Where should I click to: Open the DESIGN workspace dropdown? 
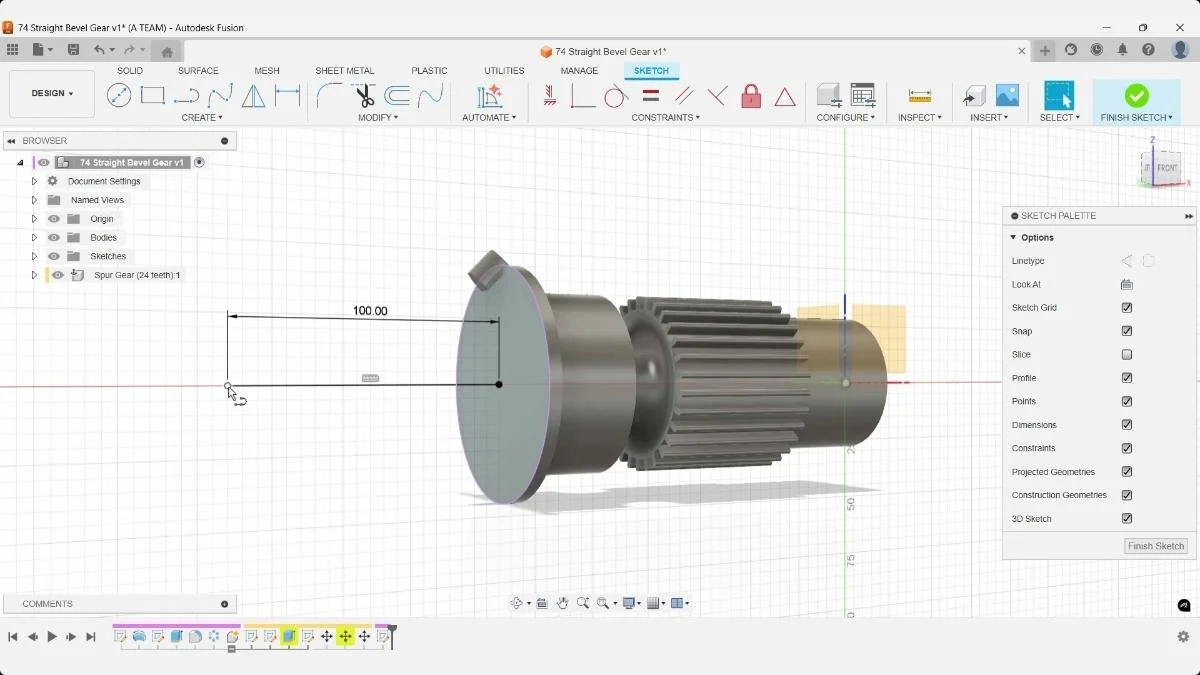tap(52, 93)
